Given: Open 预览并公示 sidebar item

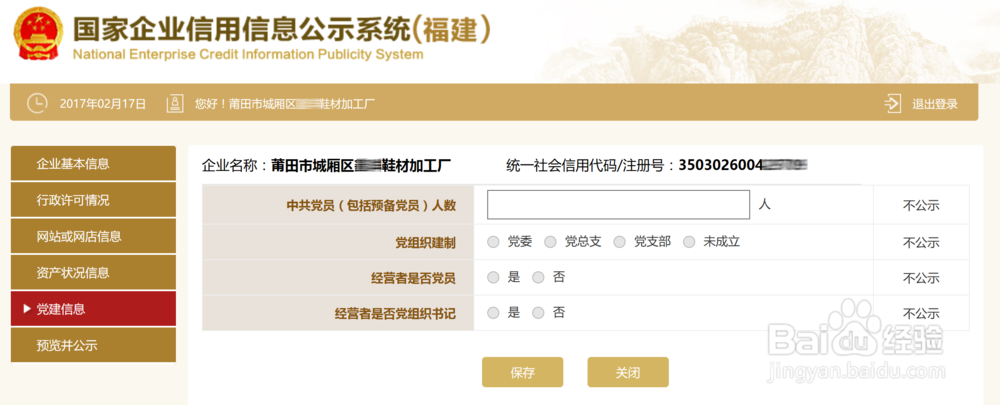Looking at the screenshot, I should (x=93, y=346).
